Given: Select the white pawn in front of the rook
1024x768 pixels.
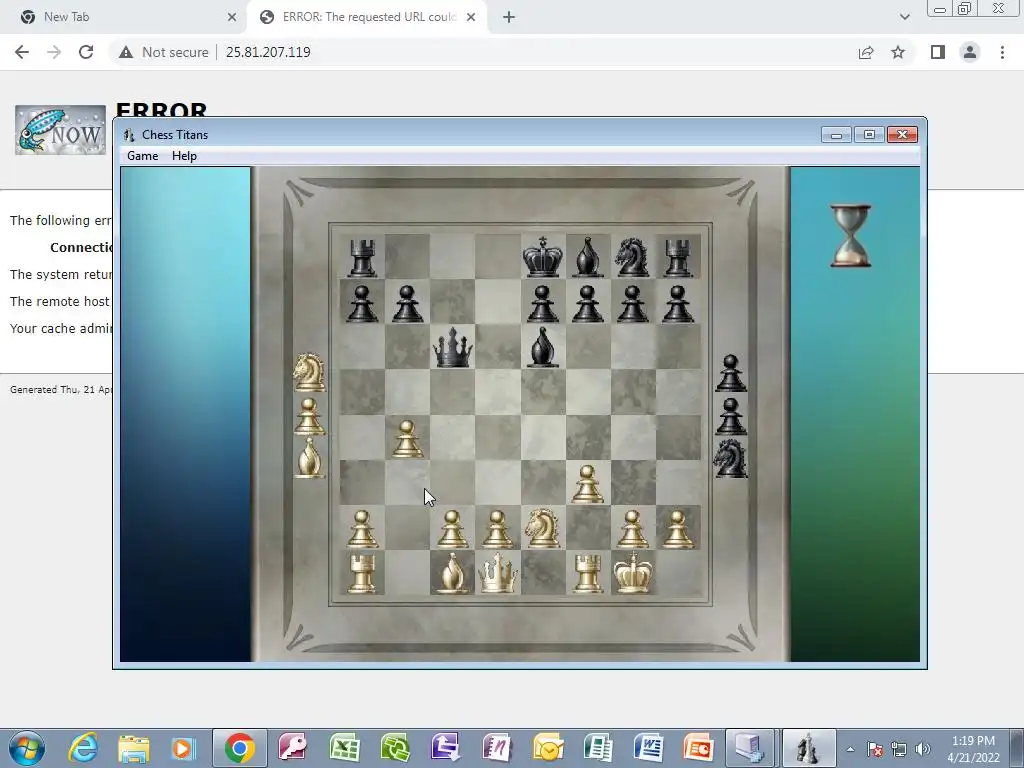Looking at the screenshot, I should click(588, 484).
